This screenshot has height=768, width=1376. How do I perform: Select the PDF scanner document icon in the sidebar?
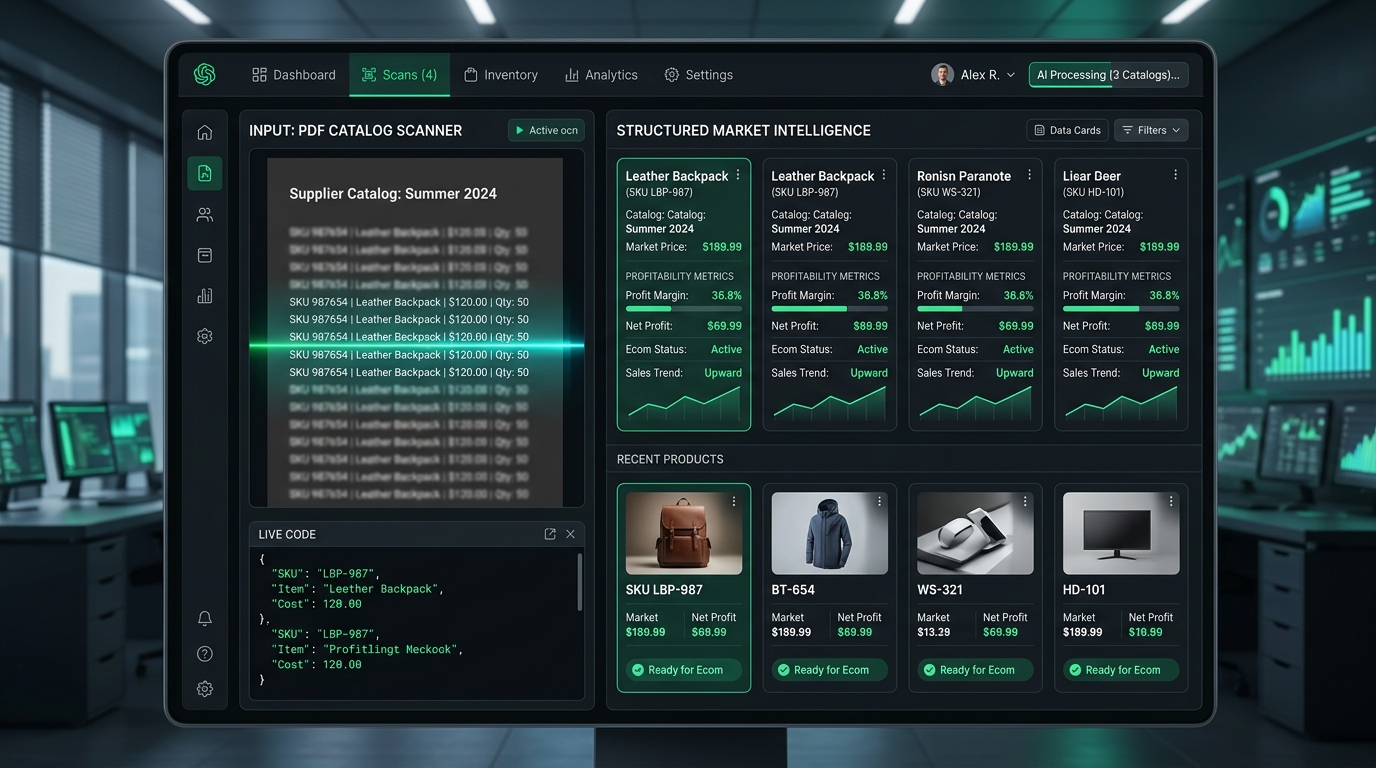(205, 173)
